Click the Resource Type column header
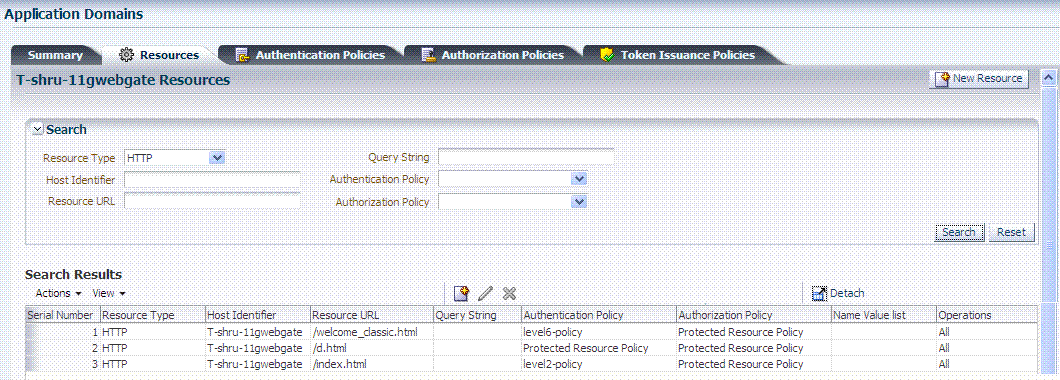The image size is (1060, 380). 152,315
